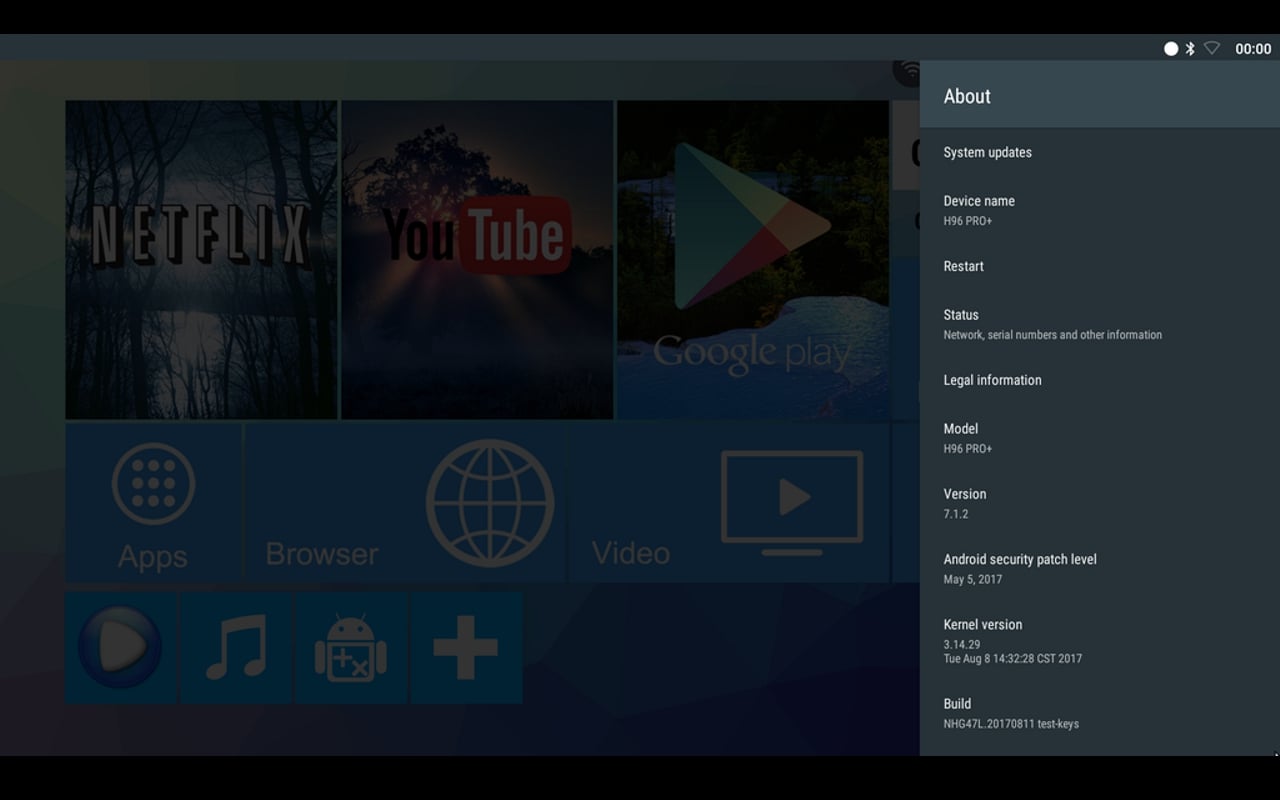The height and width of the screenshot is (800, 1280).
Task: Open the Netflix app tile
Action: (x=200, y=258)
